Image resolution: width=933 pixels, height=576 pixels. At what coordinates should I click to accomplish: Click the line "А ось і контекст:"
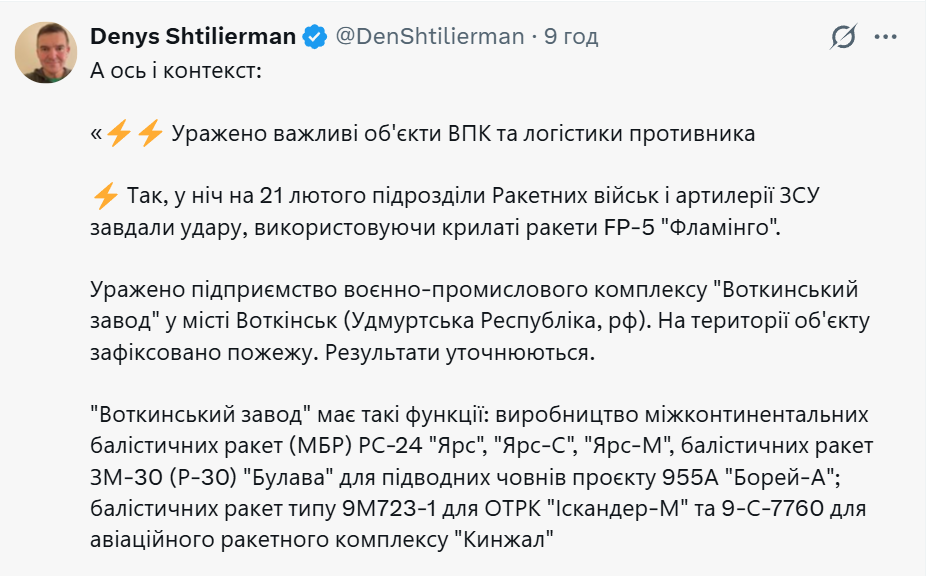pyautogui.click(x=175, y=72)
